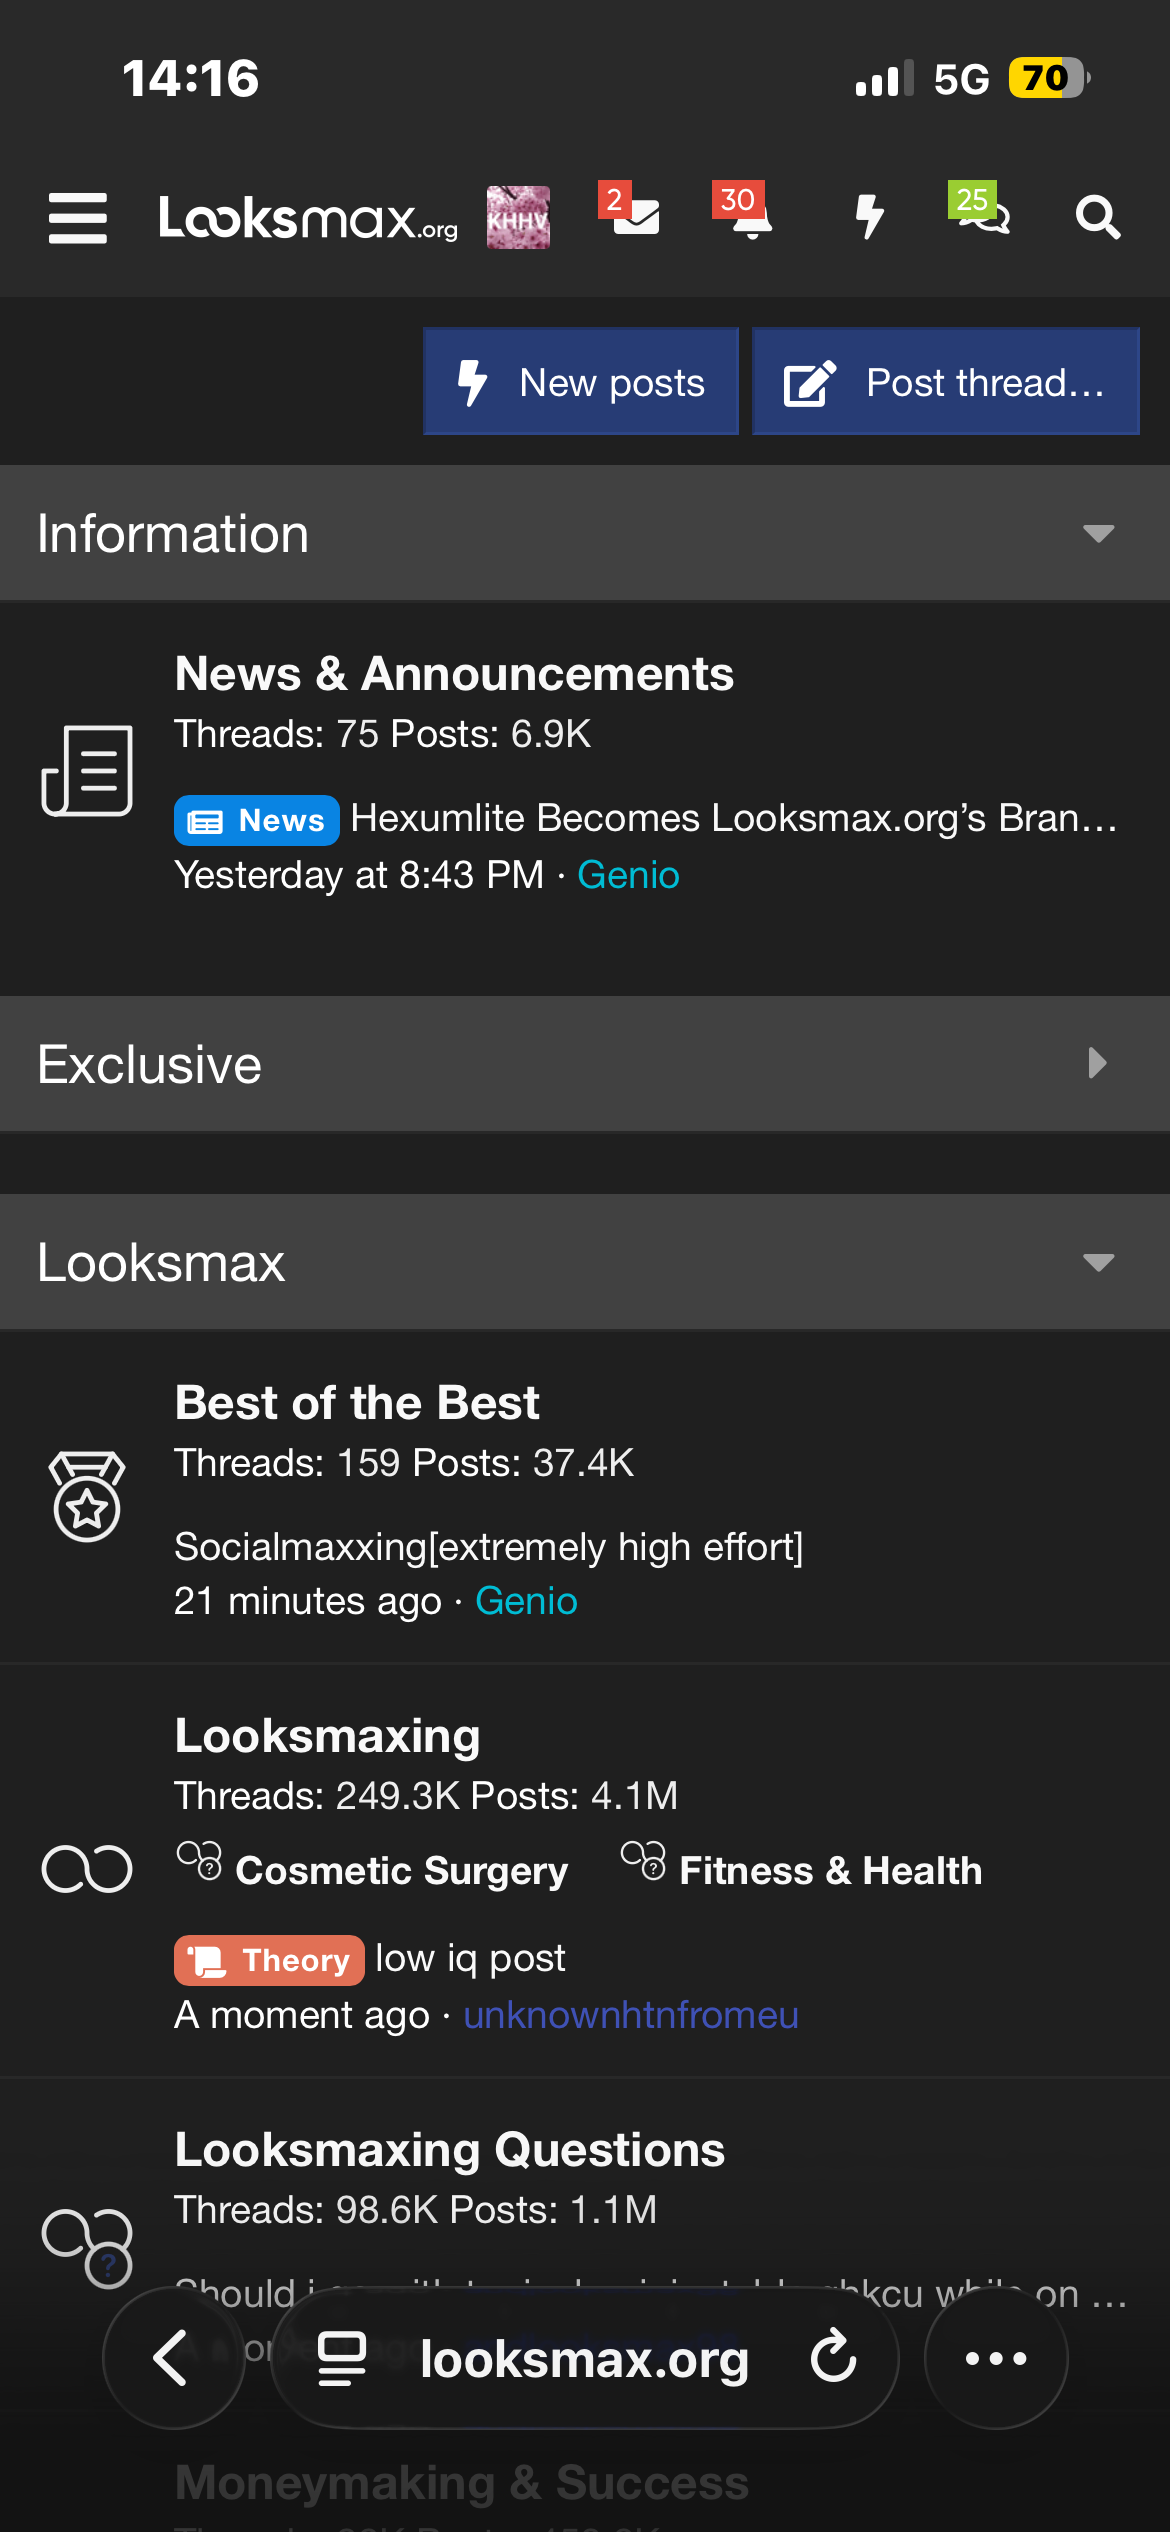Screen dimensions: 1170x2532
Task: Open the search magnifier icon
Action: [x=1098, y=217]
